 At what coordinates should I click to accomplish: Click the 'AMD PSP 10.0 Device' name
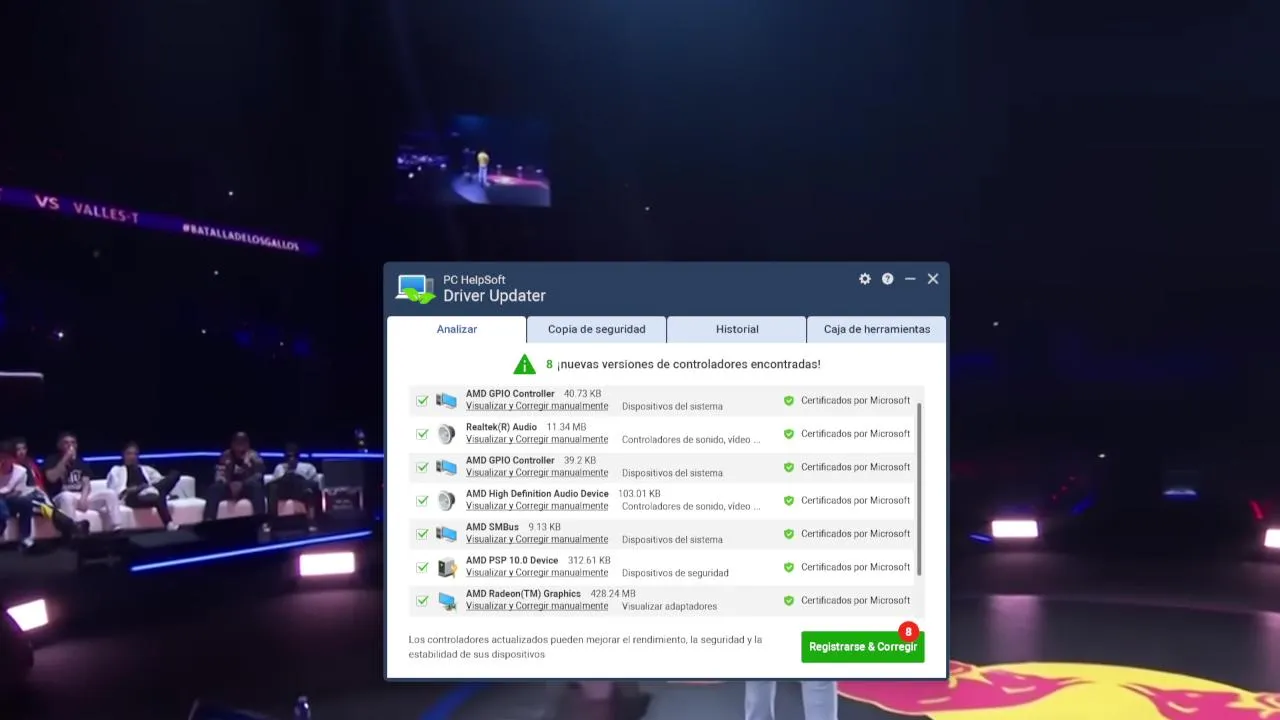pyautogui.click(x=512, y=560)
